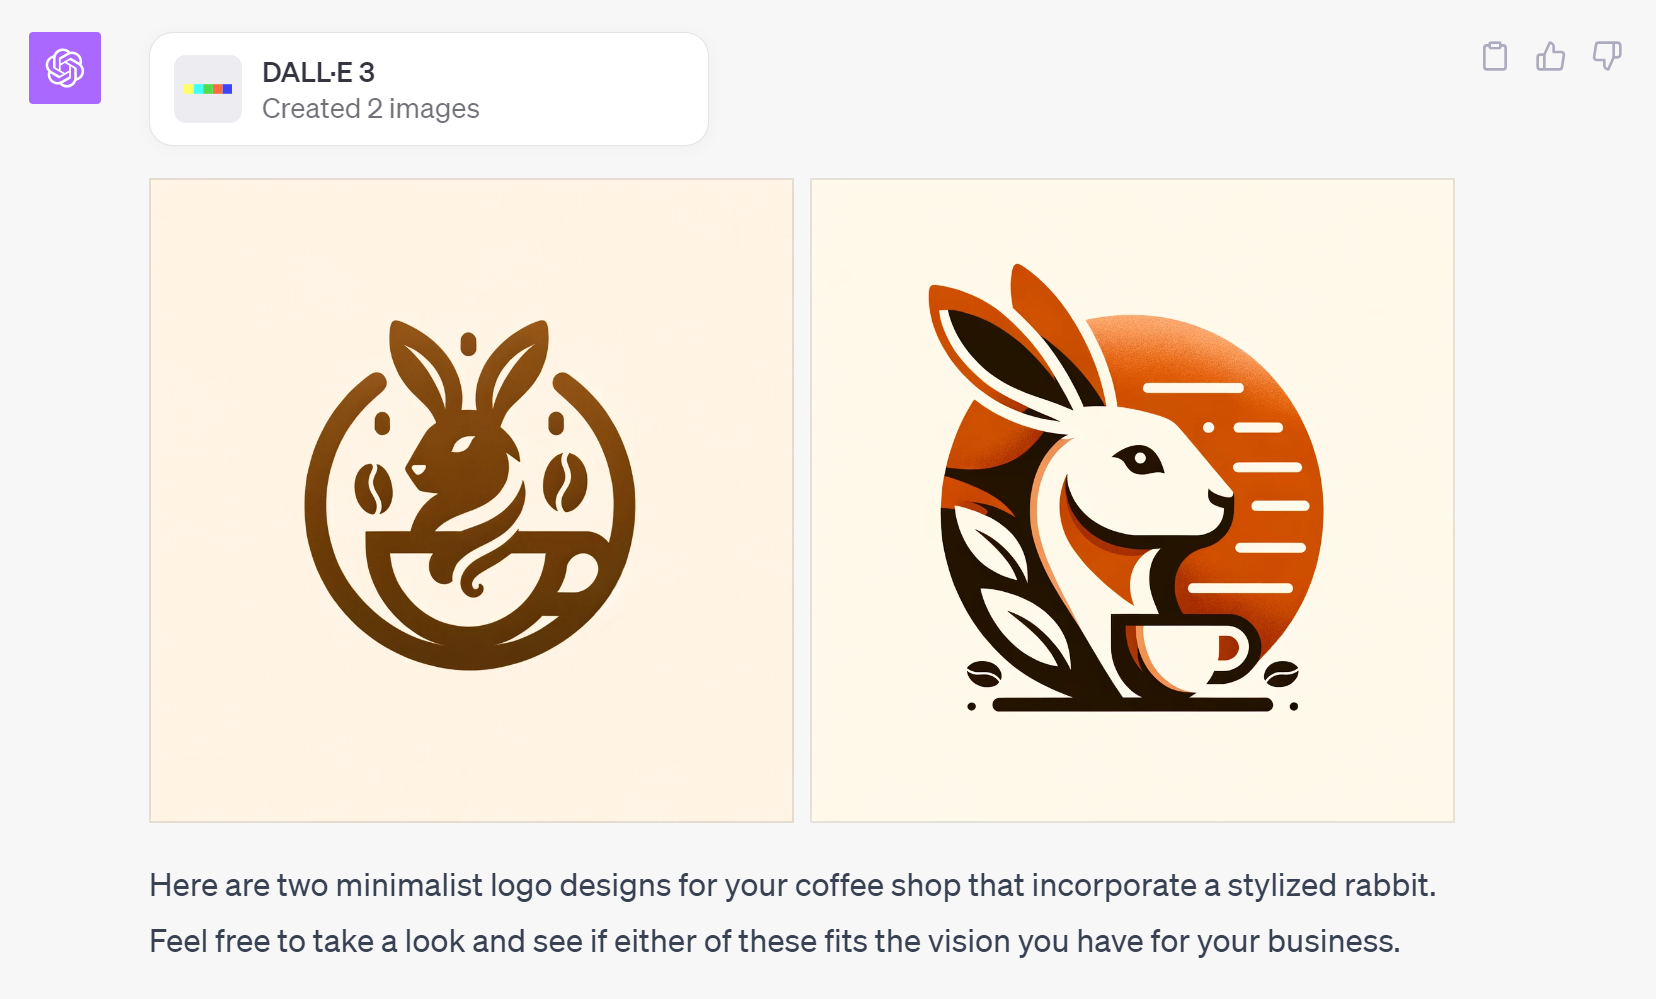Click the black-lined rabbit ear in the orange logo

point(1000,350)
